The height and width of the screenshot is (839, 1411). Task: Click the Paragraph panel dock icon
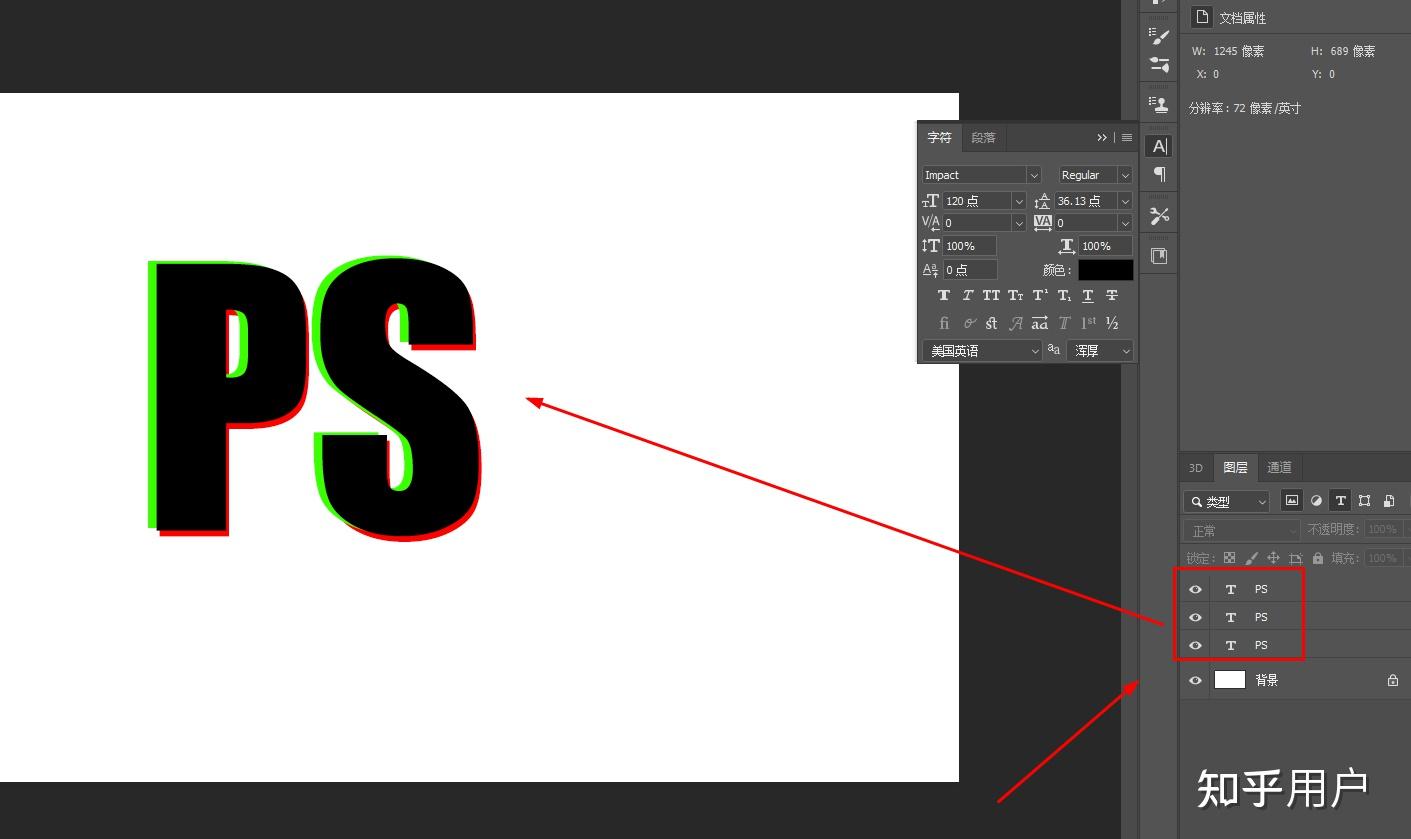coord(1159,174)
